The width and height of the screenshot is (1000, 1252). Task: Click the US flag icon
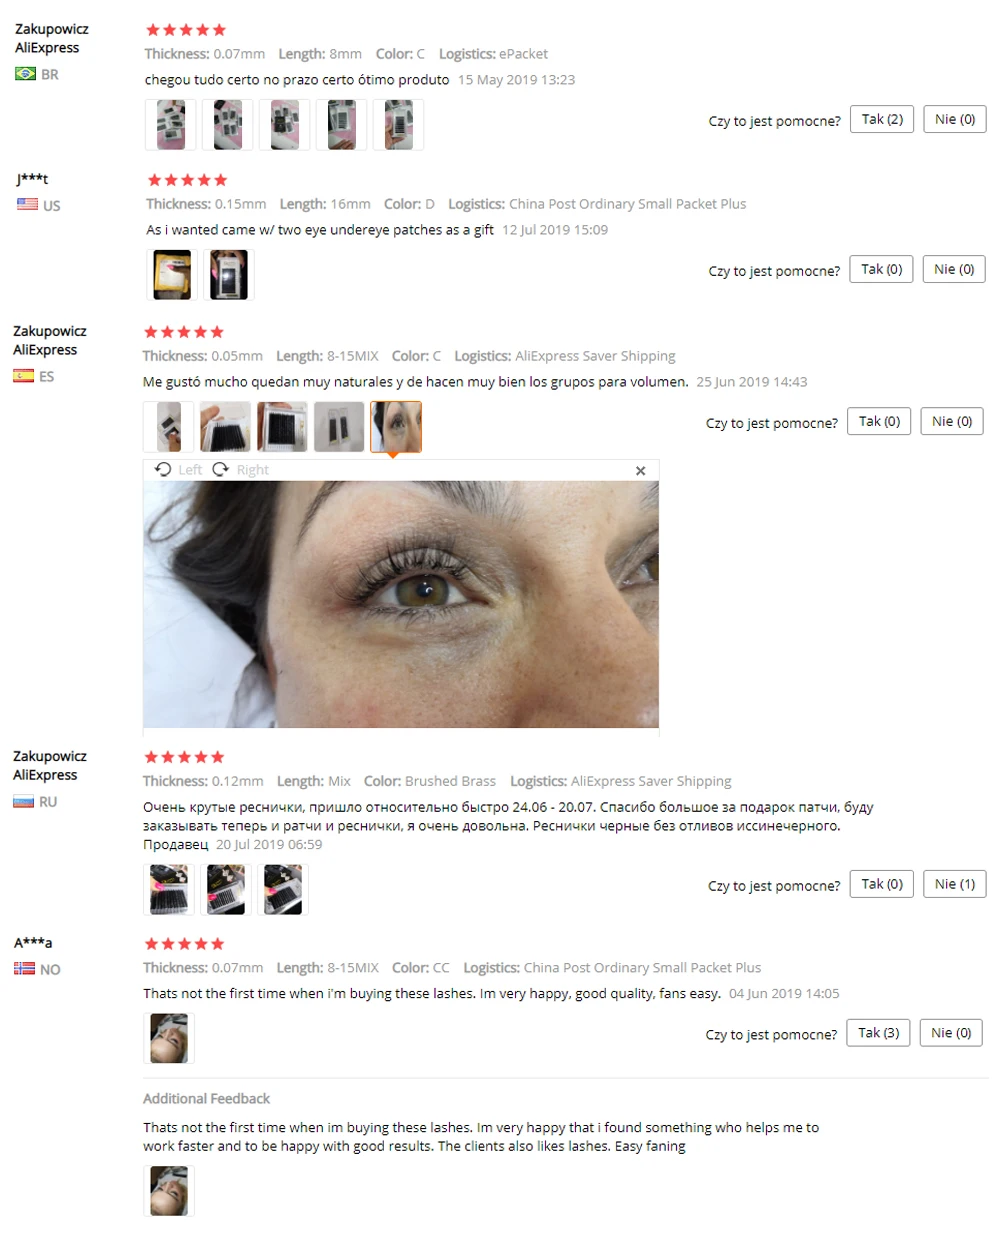click(x=27, y=205)
